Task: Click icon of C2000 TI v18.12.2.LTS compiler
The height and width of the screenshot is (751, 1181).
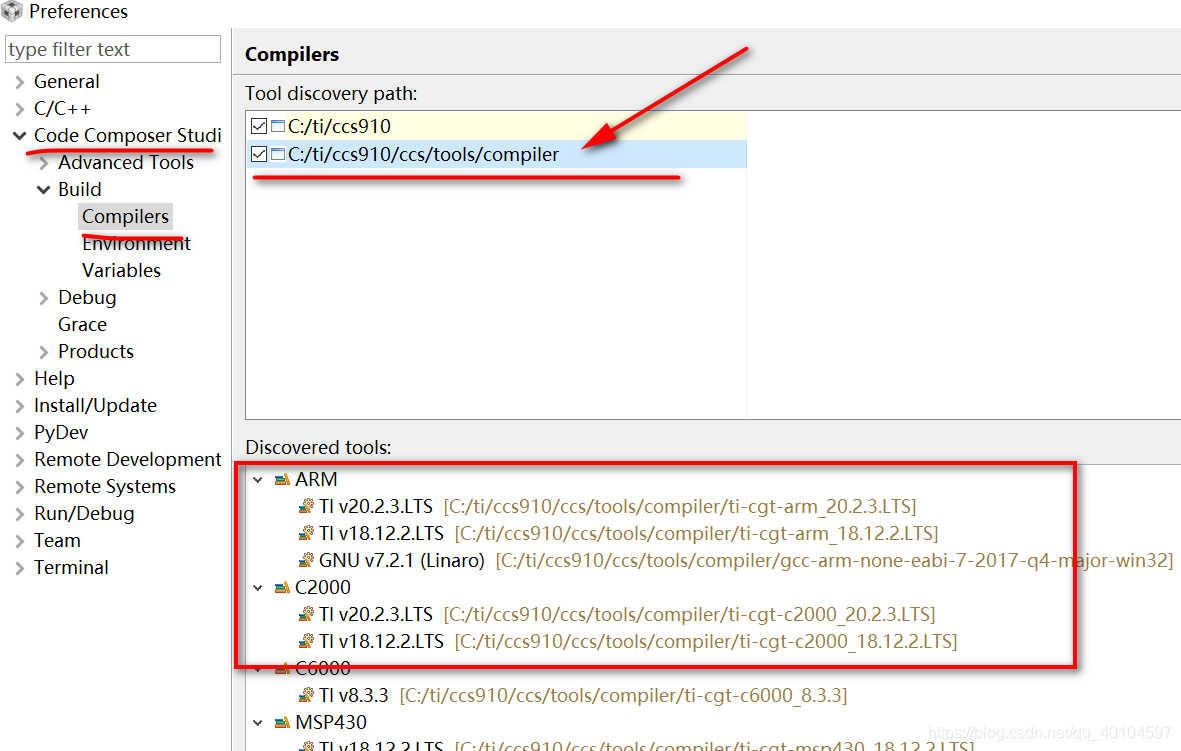Action: (x=307, y=641)
